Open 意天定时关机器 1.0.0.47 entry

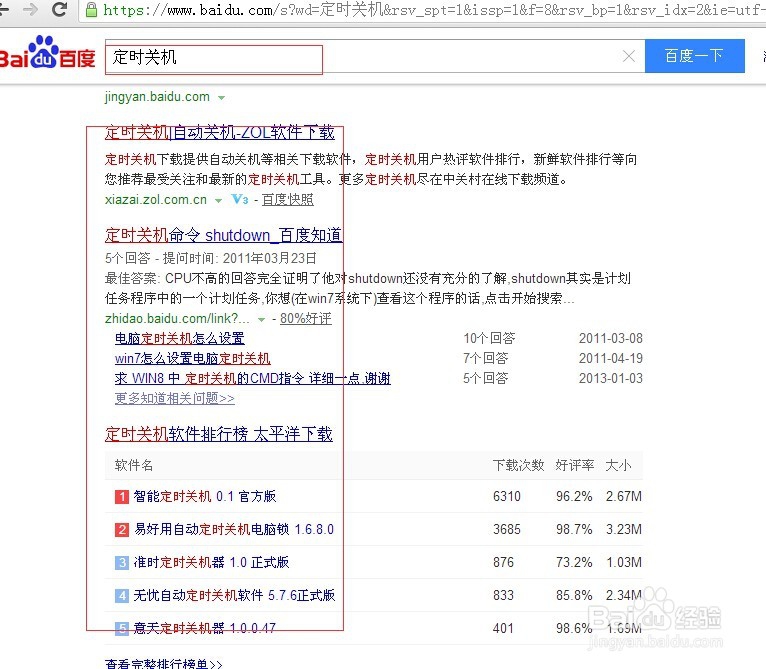click(205, 627)
